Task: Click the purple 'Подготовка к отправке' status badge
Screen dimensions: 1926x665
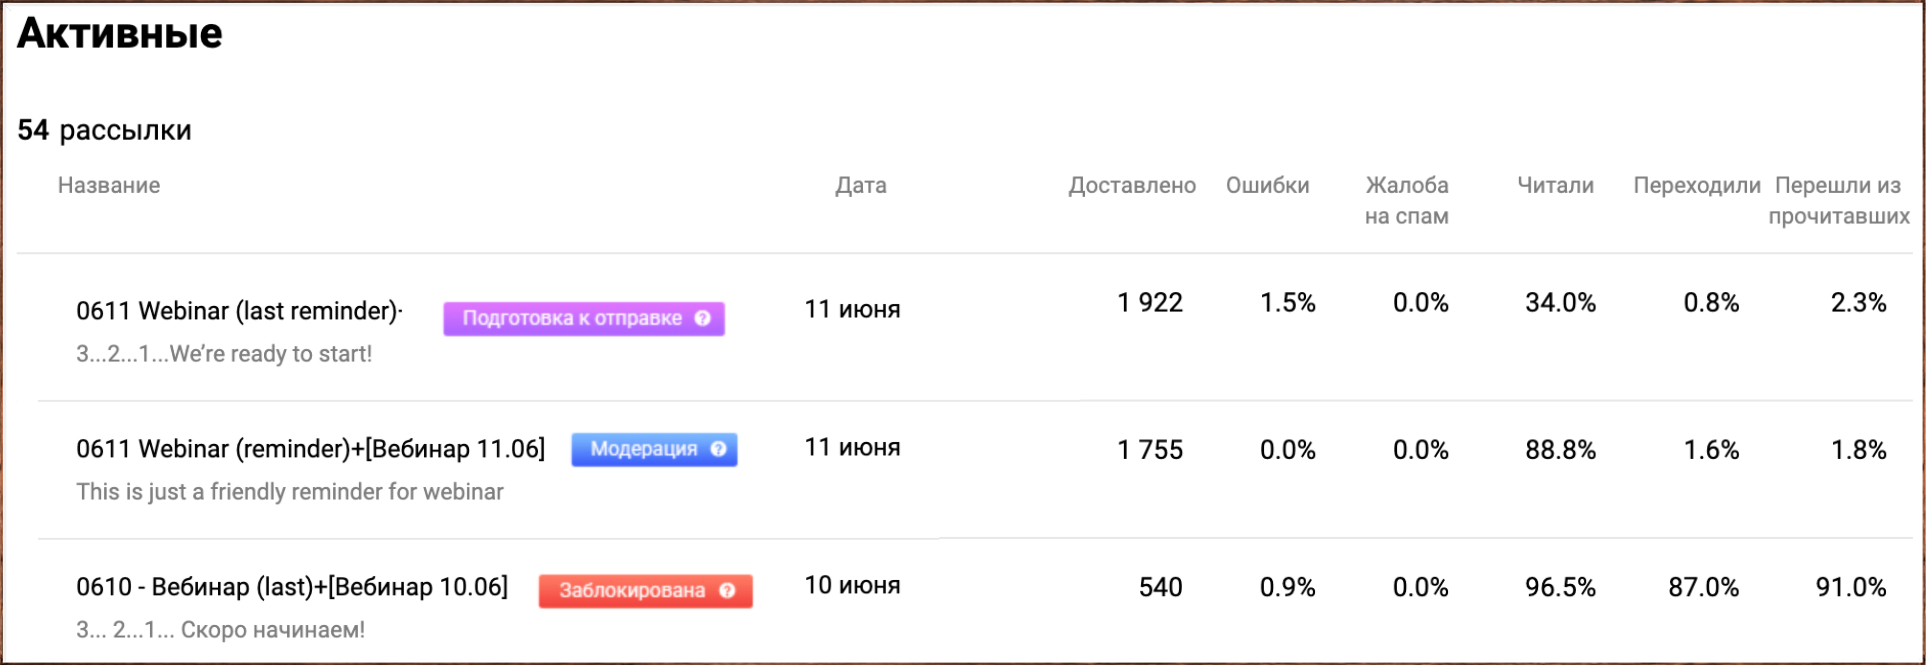Action: 572,318
